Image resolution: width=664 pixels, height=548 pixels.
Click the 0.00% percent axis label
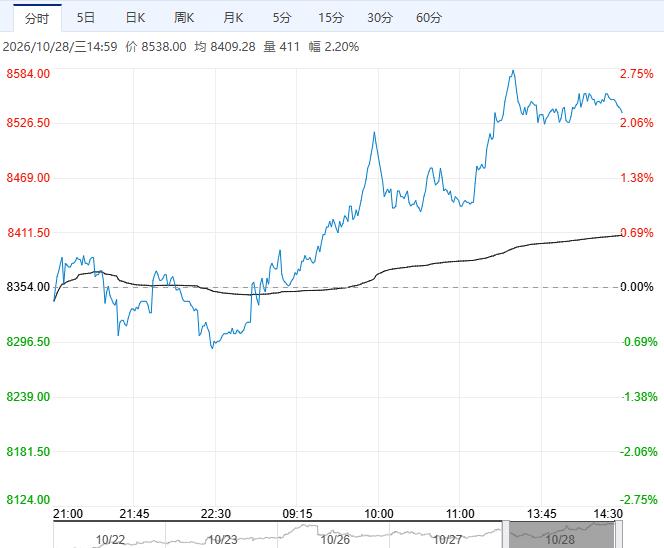(x=637, y=287)
